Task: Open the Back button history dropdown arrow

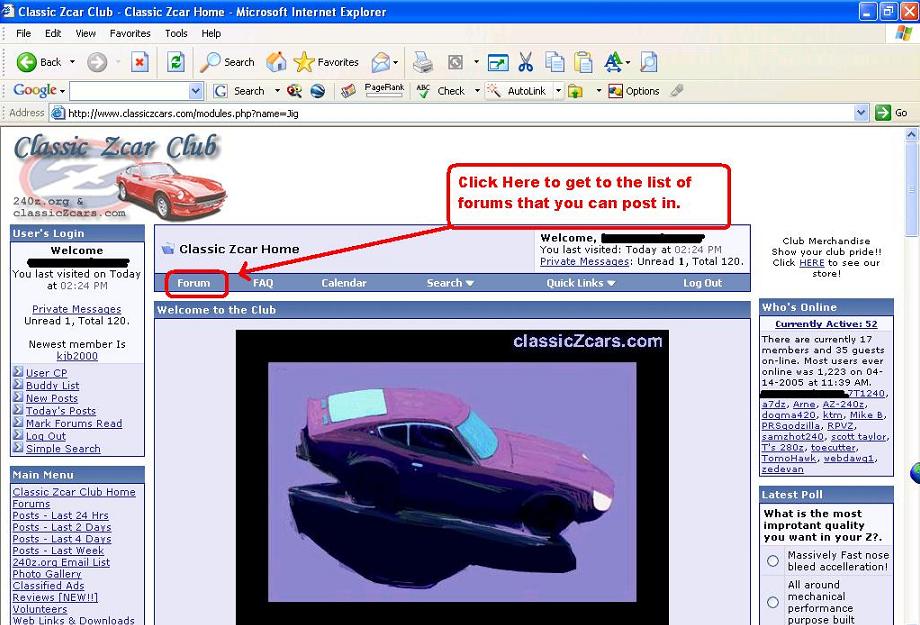Action: 72,62
